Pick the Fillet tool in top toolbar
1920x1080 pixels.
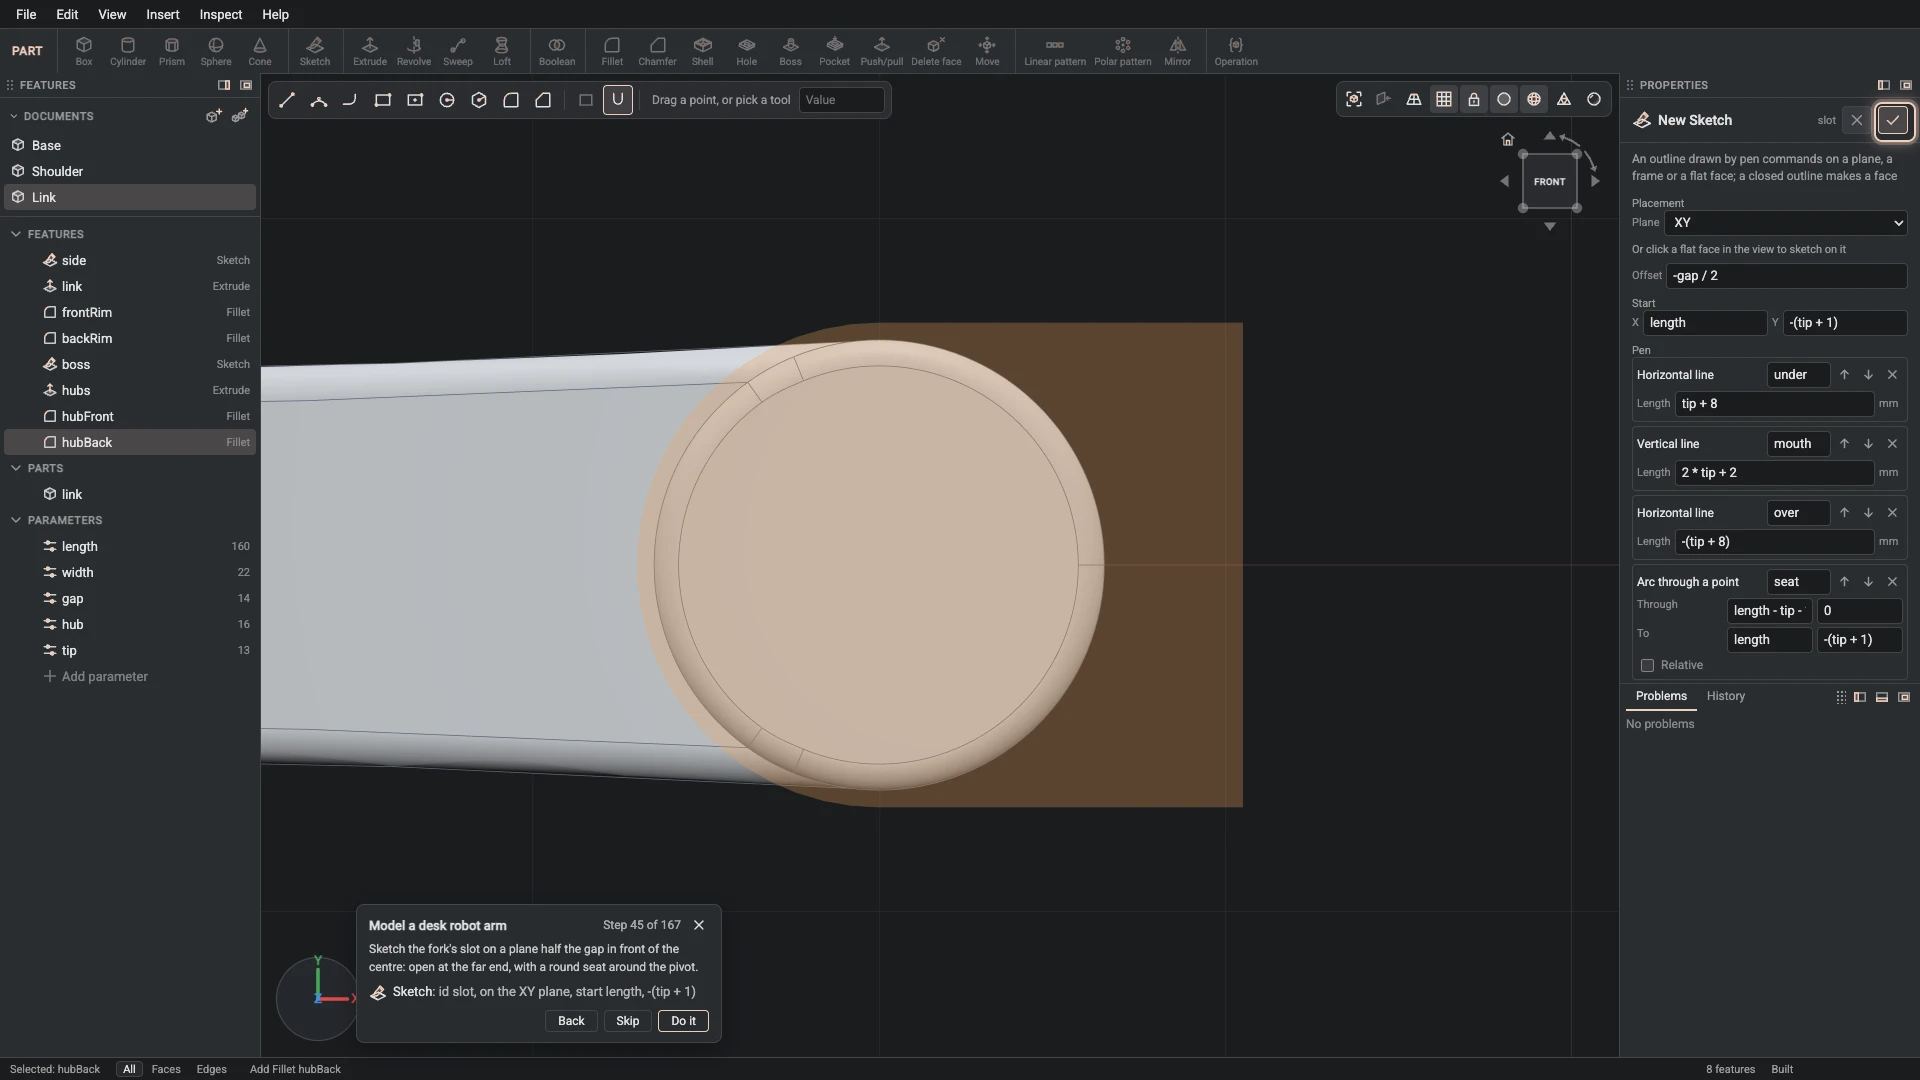(x=612, y=51)
